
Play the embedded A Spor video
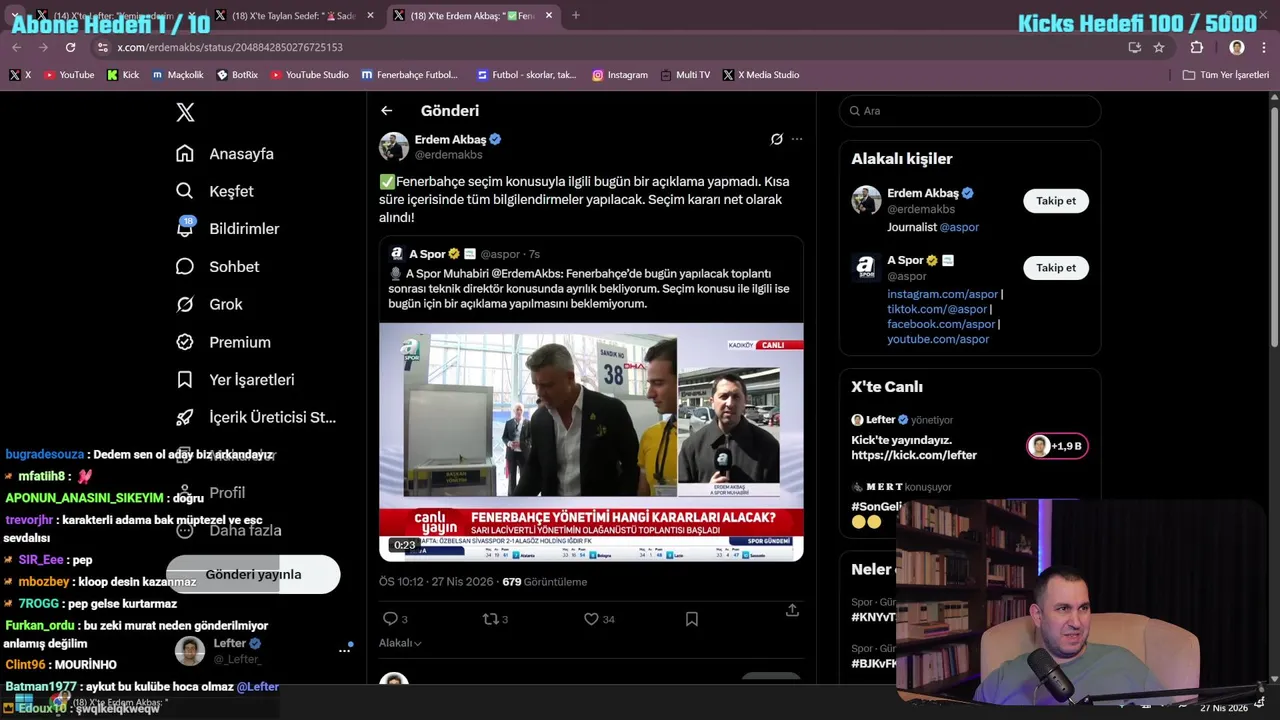591,441
